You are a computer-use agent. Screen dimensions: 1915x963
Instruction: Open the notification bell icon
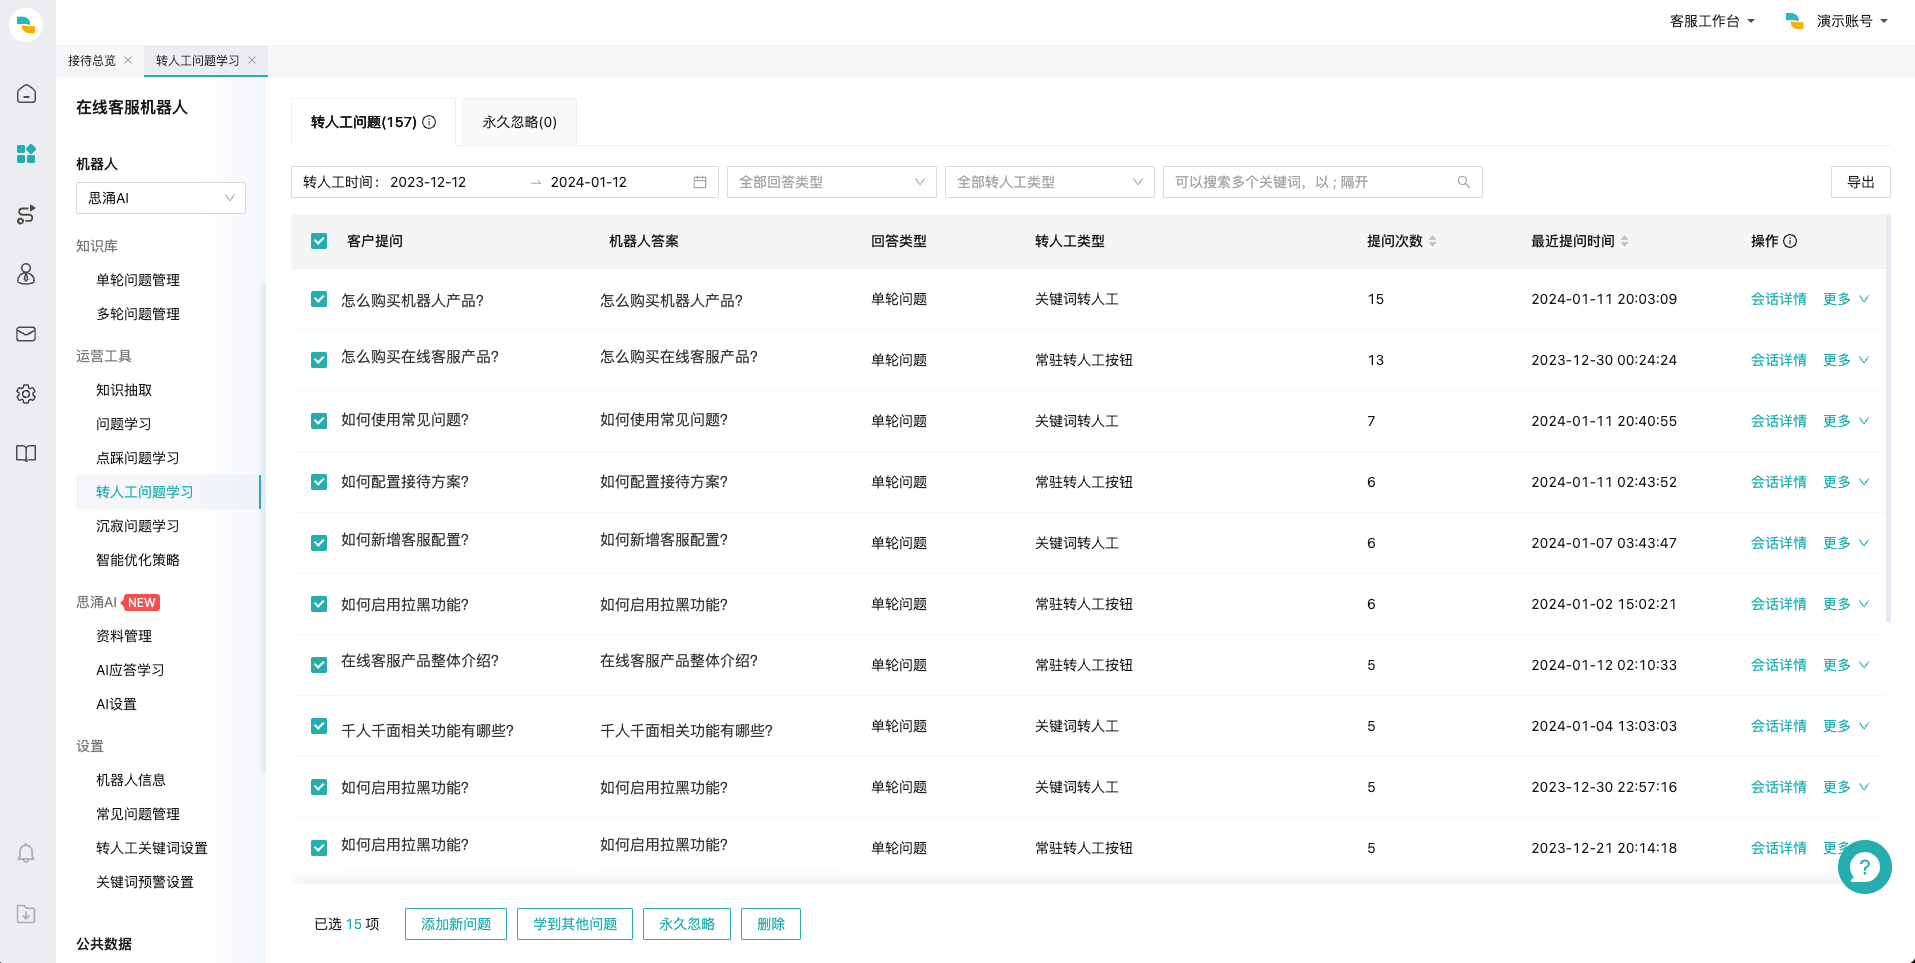(x=26, y=853)
